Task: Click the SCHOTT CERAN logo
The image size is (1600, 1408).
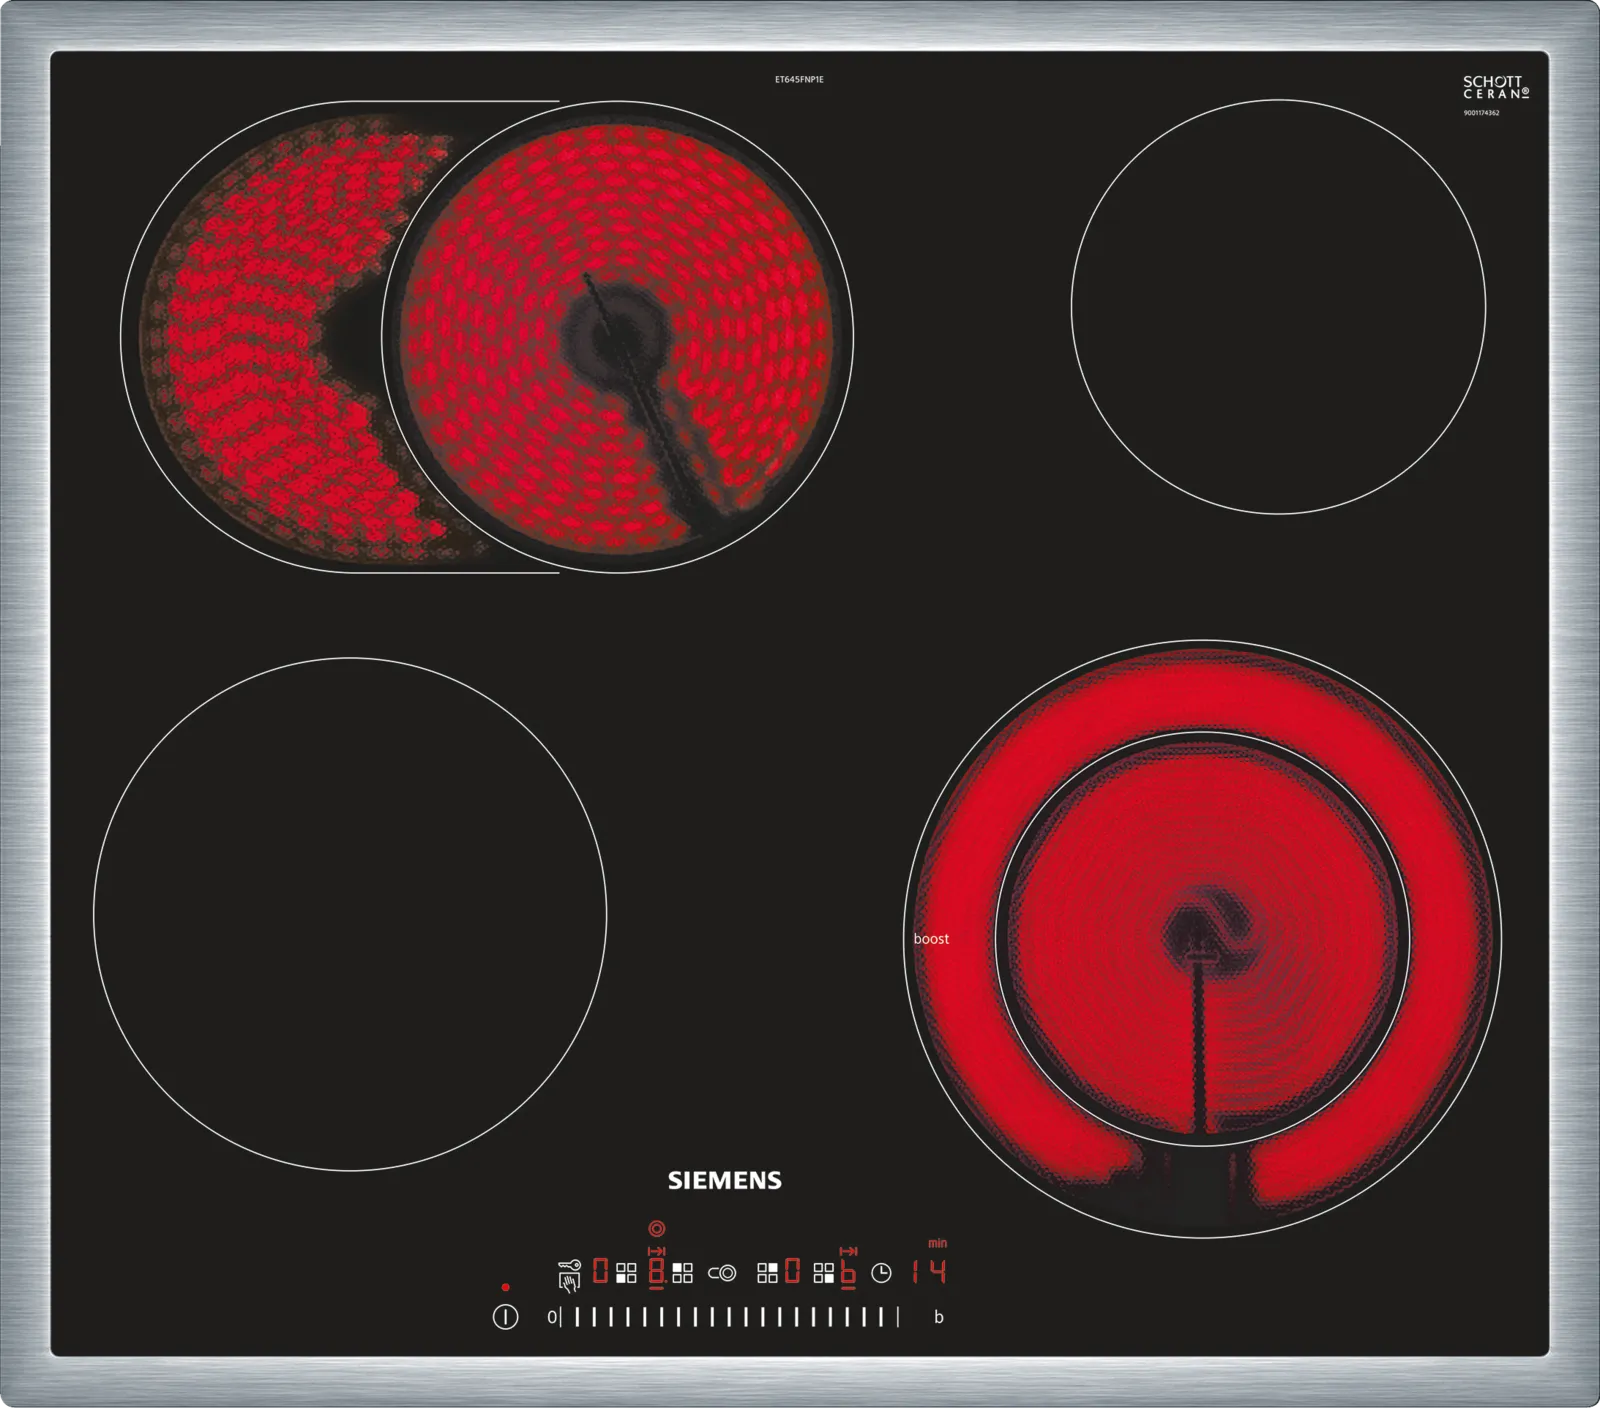Action: tap(1495, 88)
